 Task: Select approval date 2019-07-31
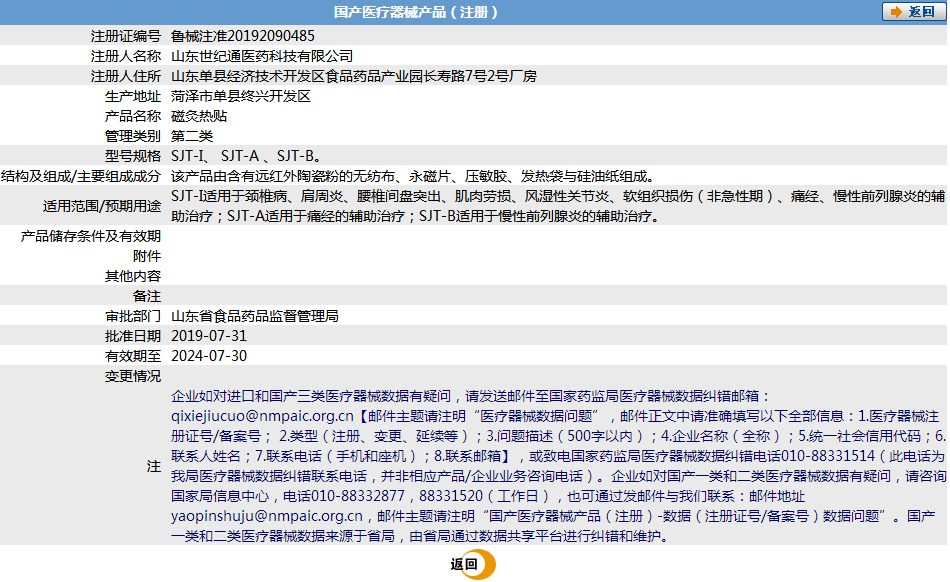pos(209,336)
